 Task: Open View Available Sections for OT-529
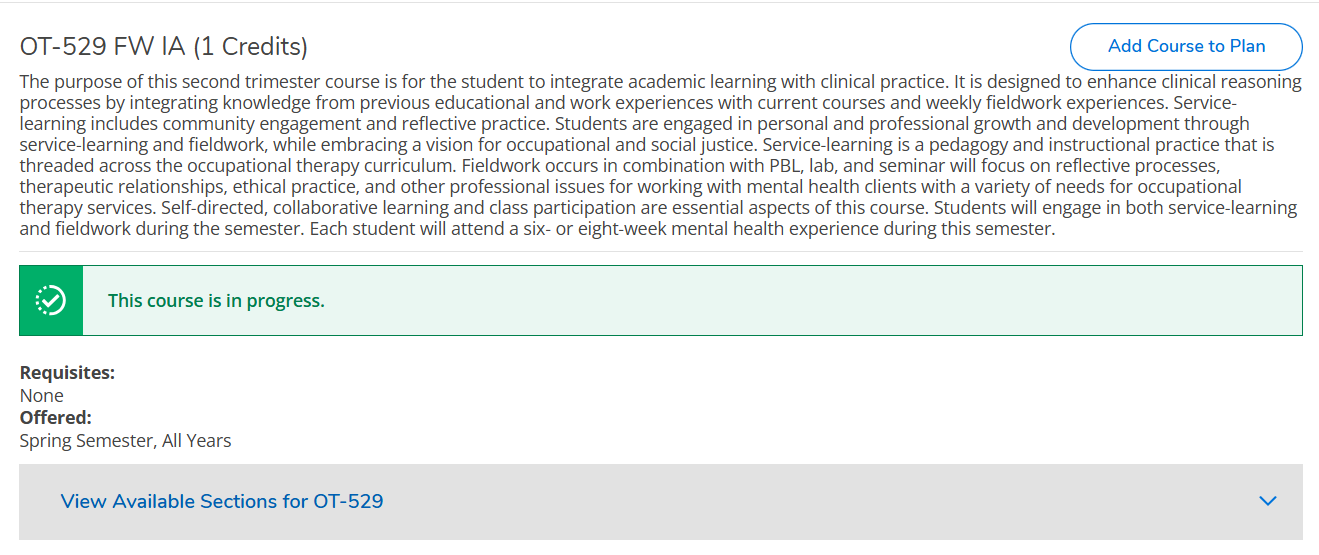pos(222,501)
